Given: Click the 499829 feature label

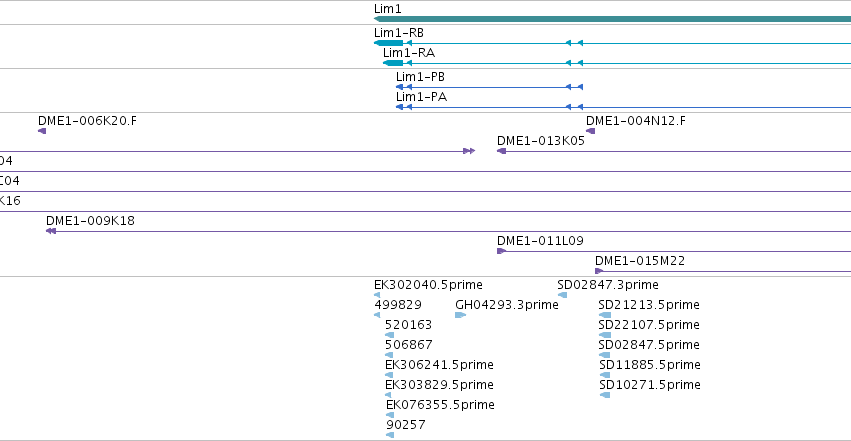Looking at the screenshot, I should point(398,305).
